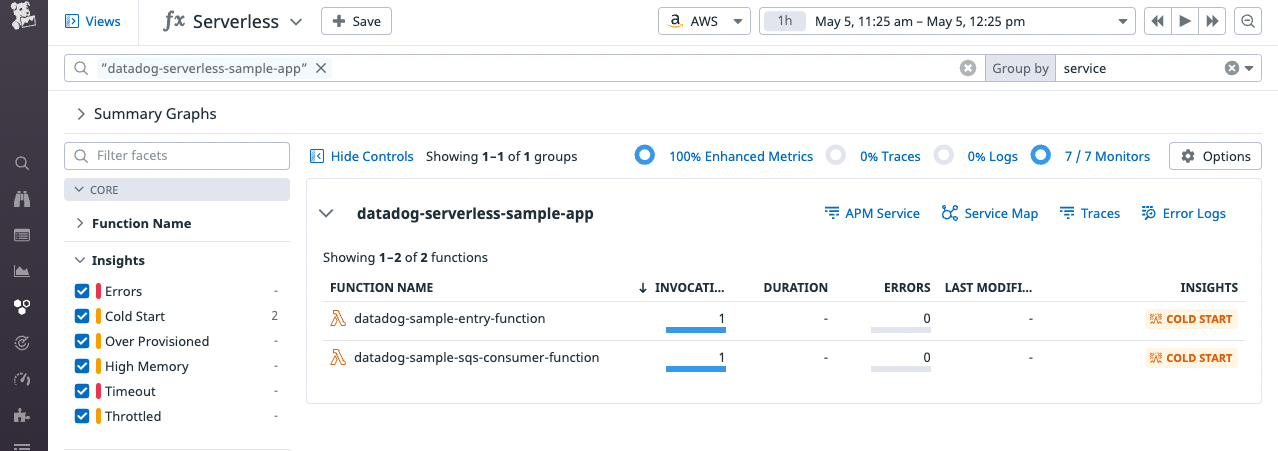Collapse the datadog-serverless-sample-app group
Screen dimensions: 1278x451
pos(325,213)
